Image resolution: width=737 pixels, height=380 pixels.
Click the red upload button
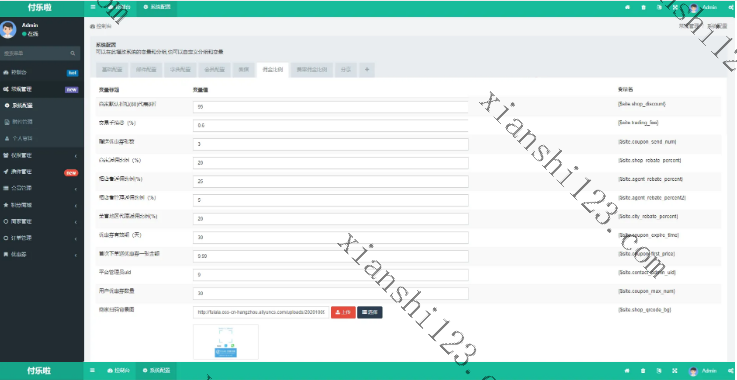(343, 312)
